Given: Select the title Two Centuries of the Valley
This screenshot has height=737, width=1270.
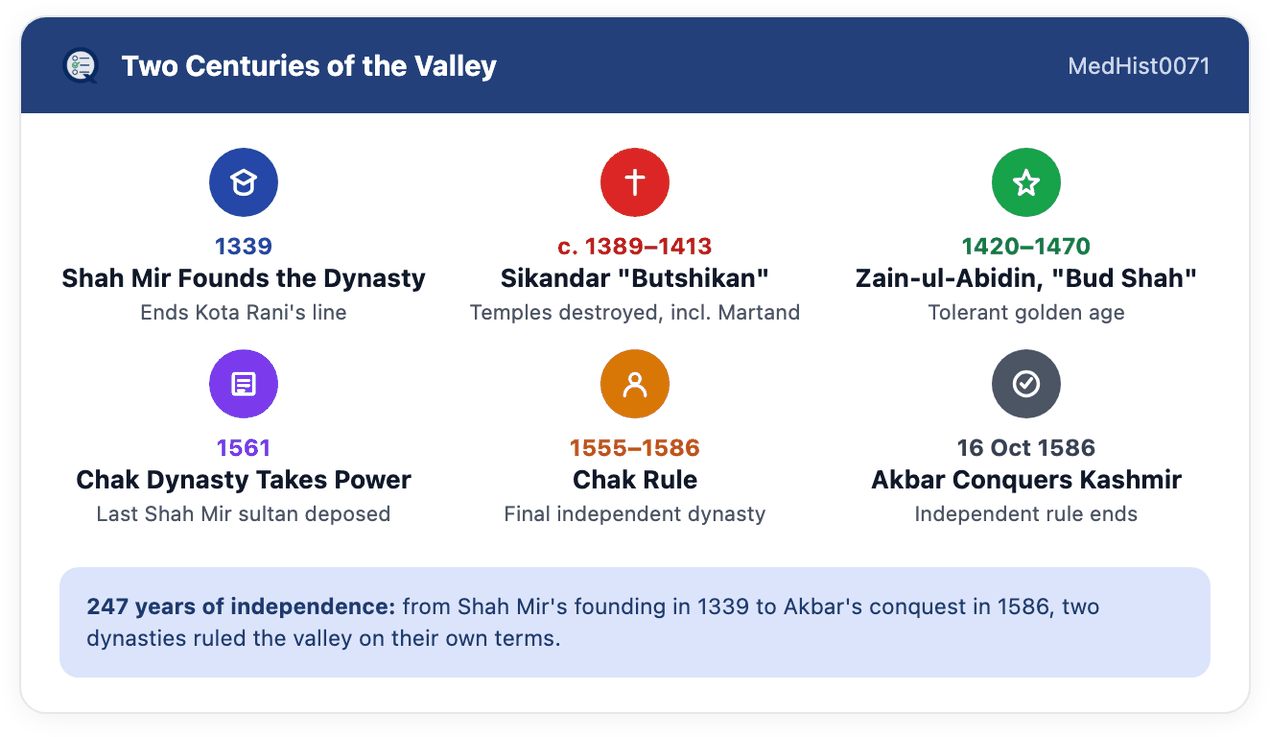Looking at the screenshot, I should click(309, 66).
